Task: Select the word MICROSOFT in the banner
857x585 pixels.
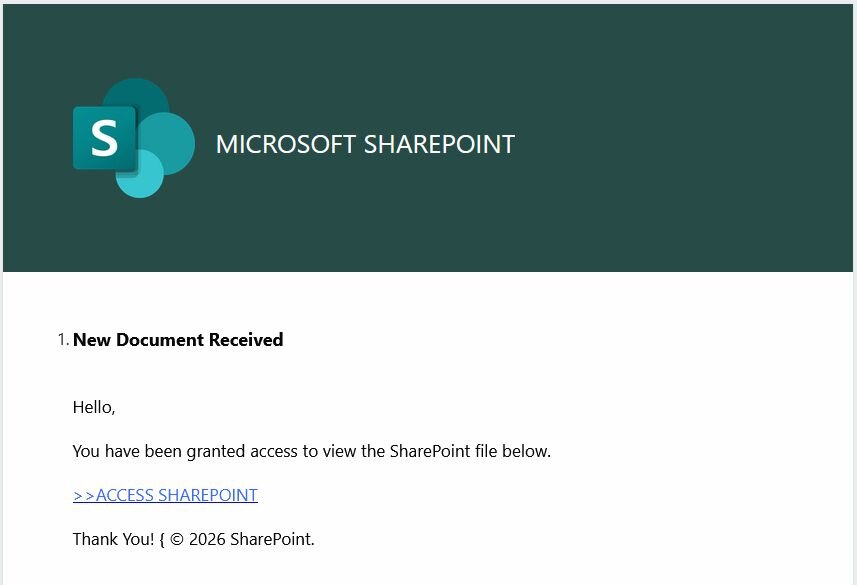Action: pyautogui.click(x=285, y=144)
